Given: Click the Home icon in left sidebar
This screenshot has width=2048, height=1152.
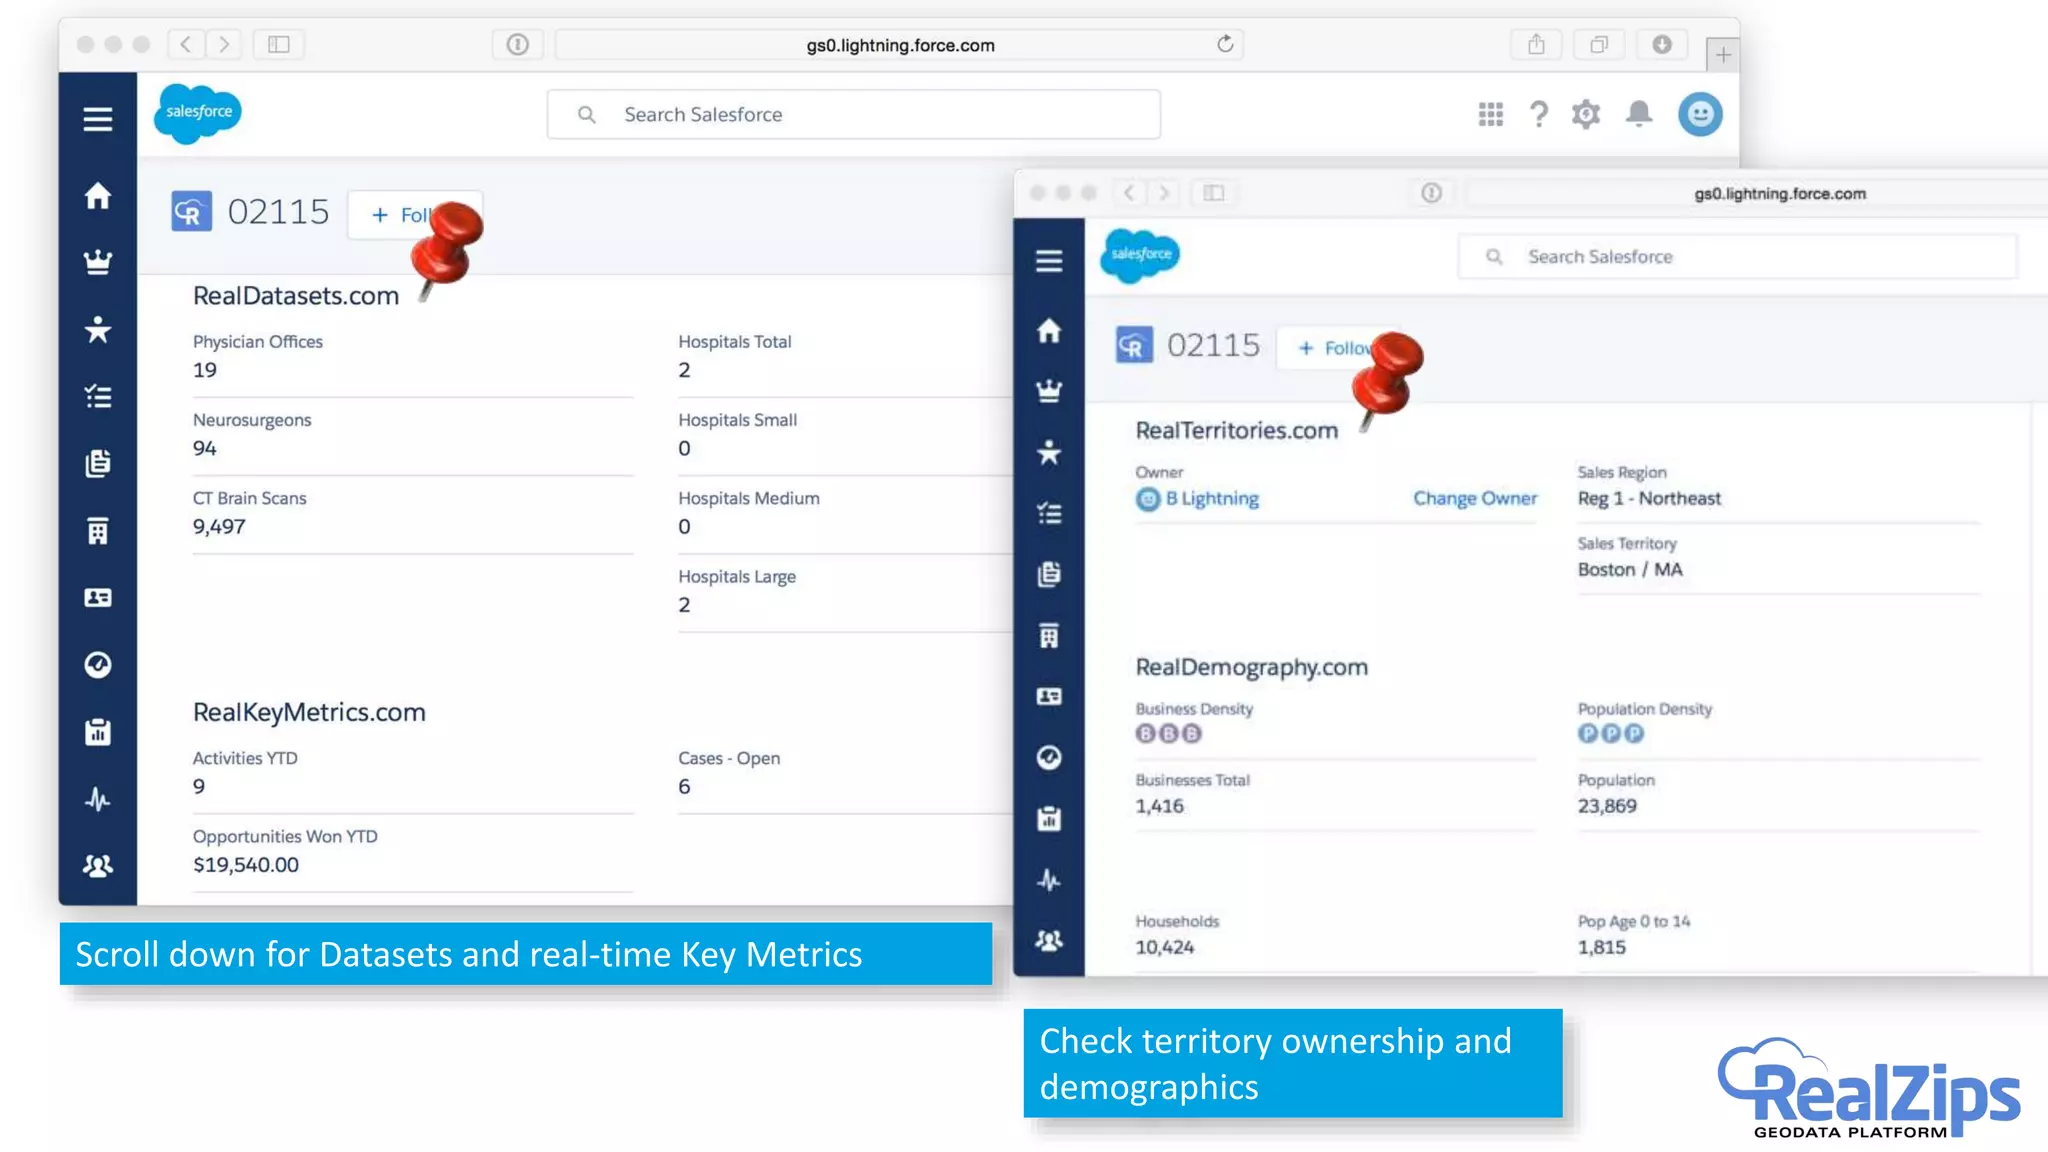Looking at the screenshot, I should coord(97,196).
